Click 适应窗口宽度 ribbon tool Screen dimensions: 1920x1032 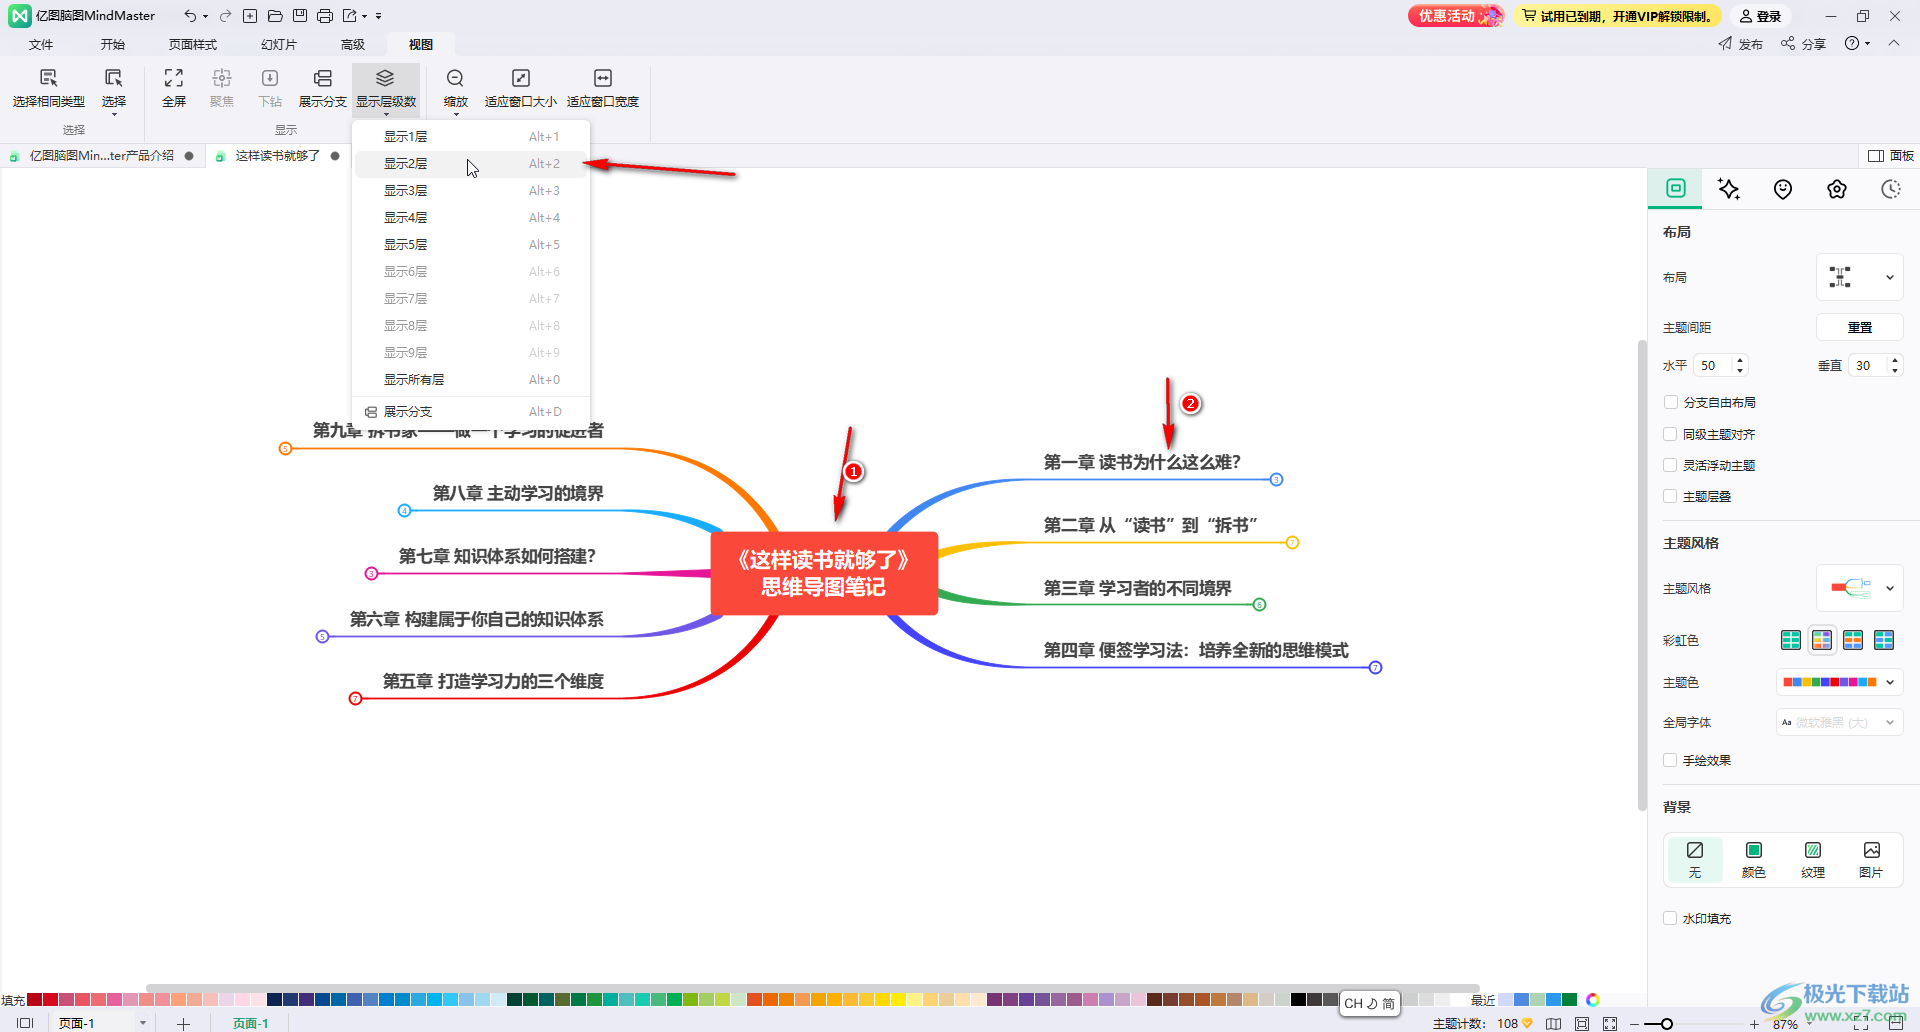click(x=603, y=88)
